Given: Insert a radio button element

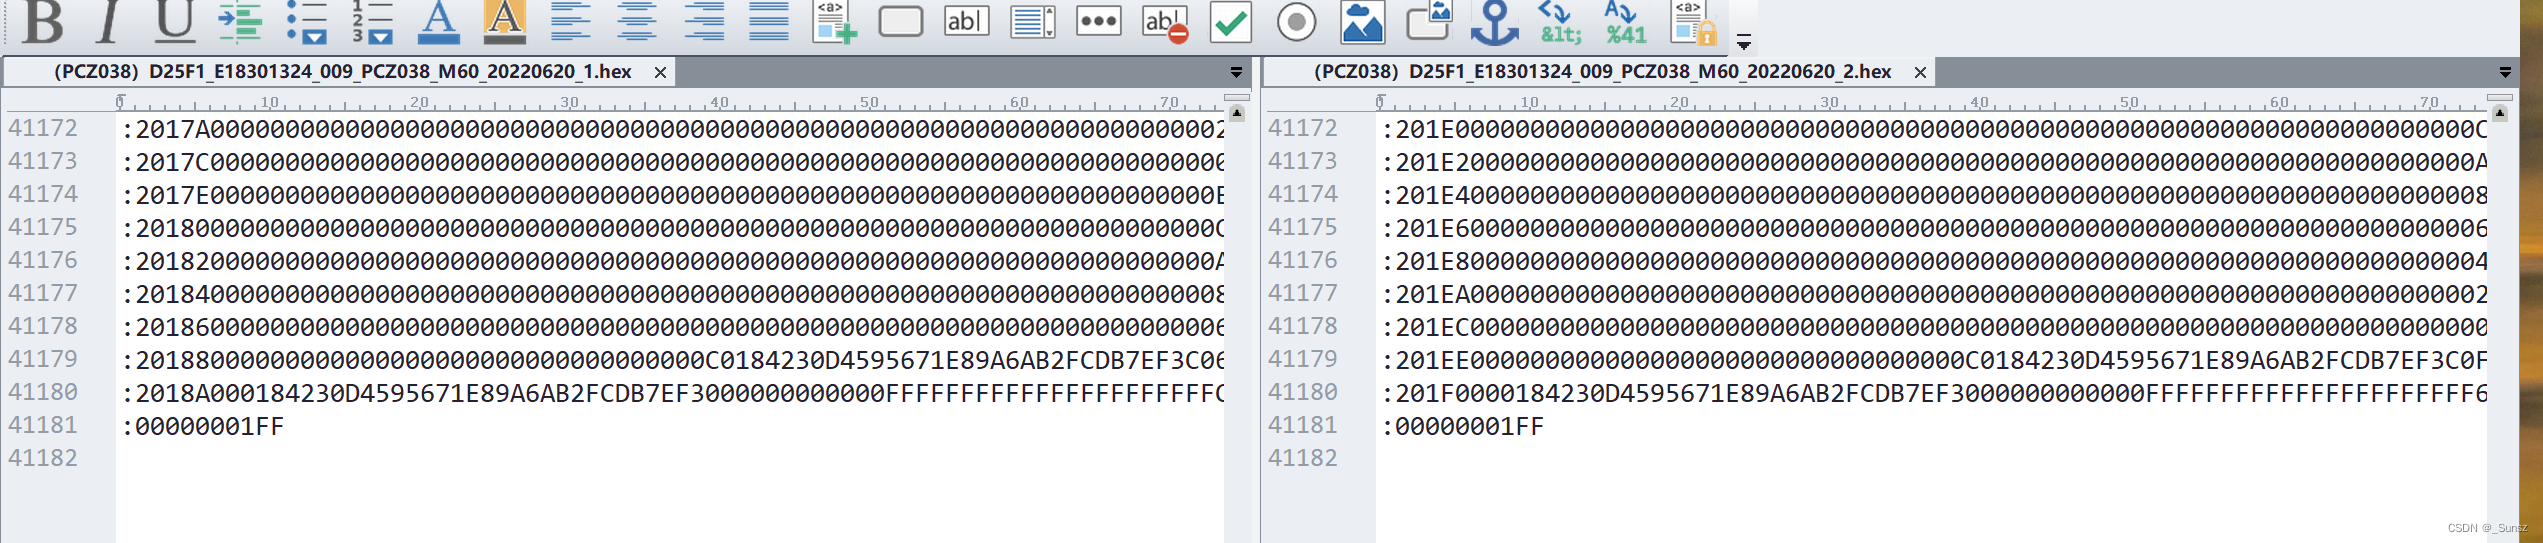Looking at the screenshot, I should 1296,21.
